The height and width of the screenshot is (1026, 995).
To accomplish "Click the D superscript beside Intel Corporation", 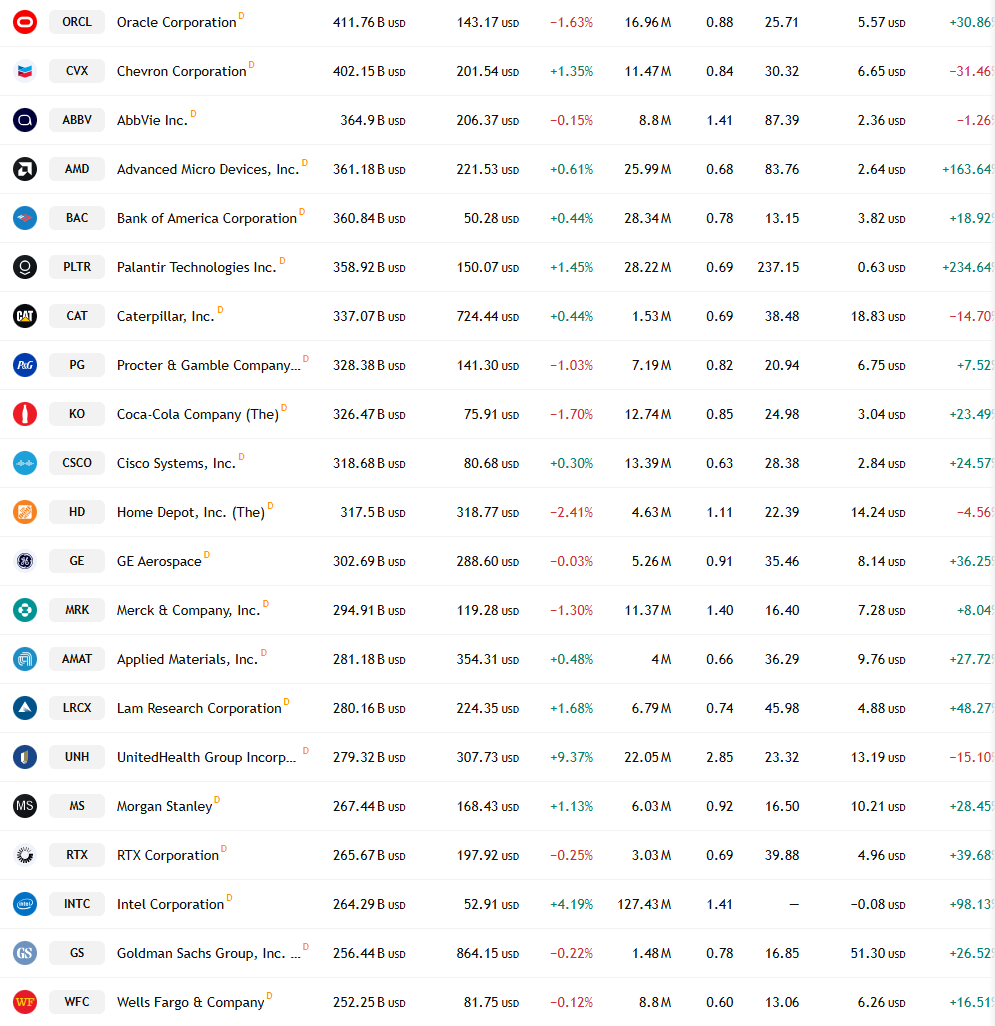I will (229, 897).
